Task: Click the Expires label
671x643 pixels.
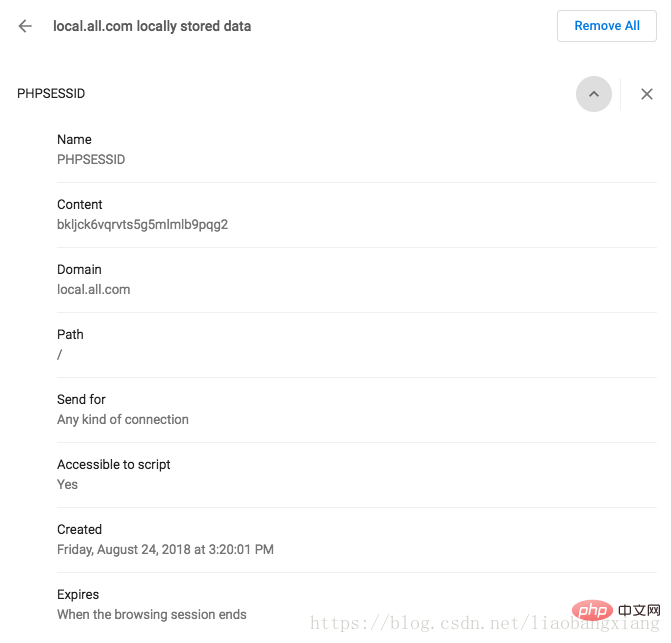Action: (x=78, y=594)
